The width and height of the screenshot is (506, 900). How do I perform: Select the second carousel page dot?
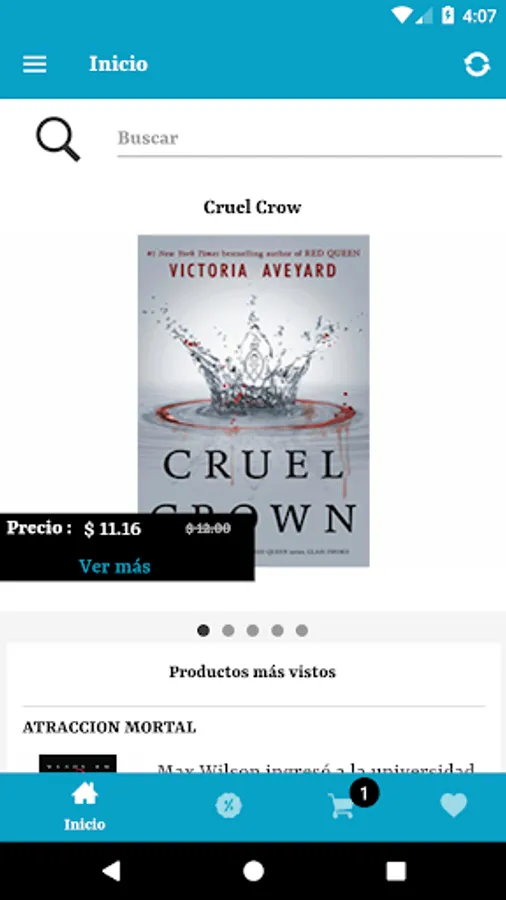(x=228, y=631)
